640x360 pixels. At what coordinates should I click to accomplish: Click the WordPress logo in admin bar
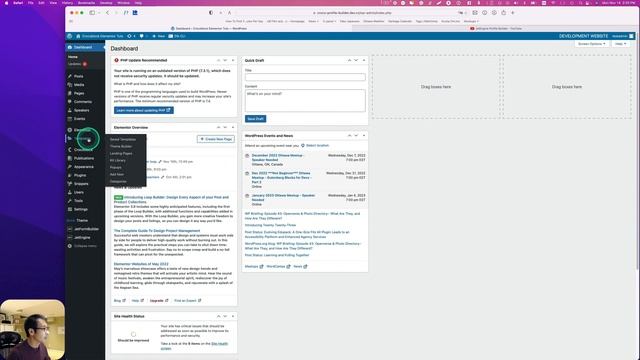click(70, 36)
